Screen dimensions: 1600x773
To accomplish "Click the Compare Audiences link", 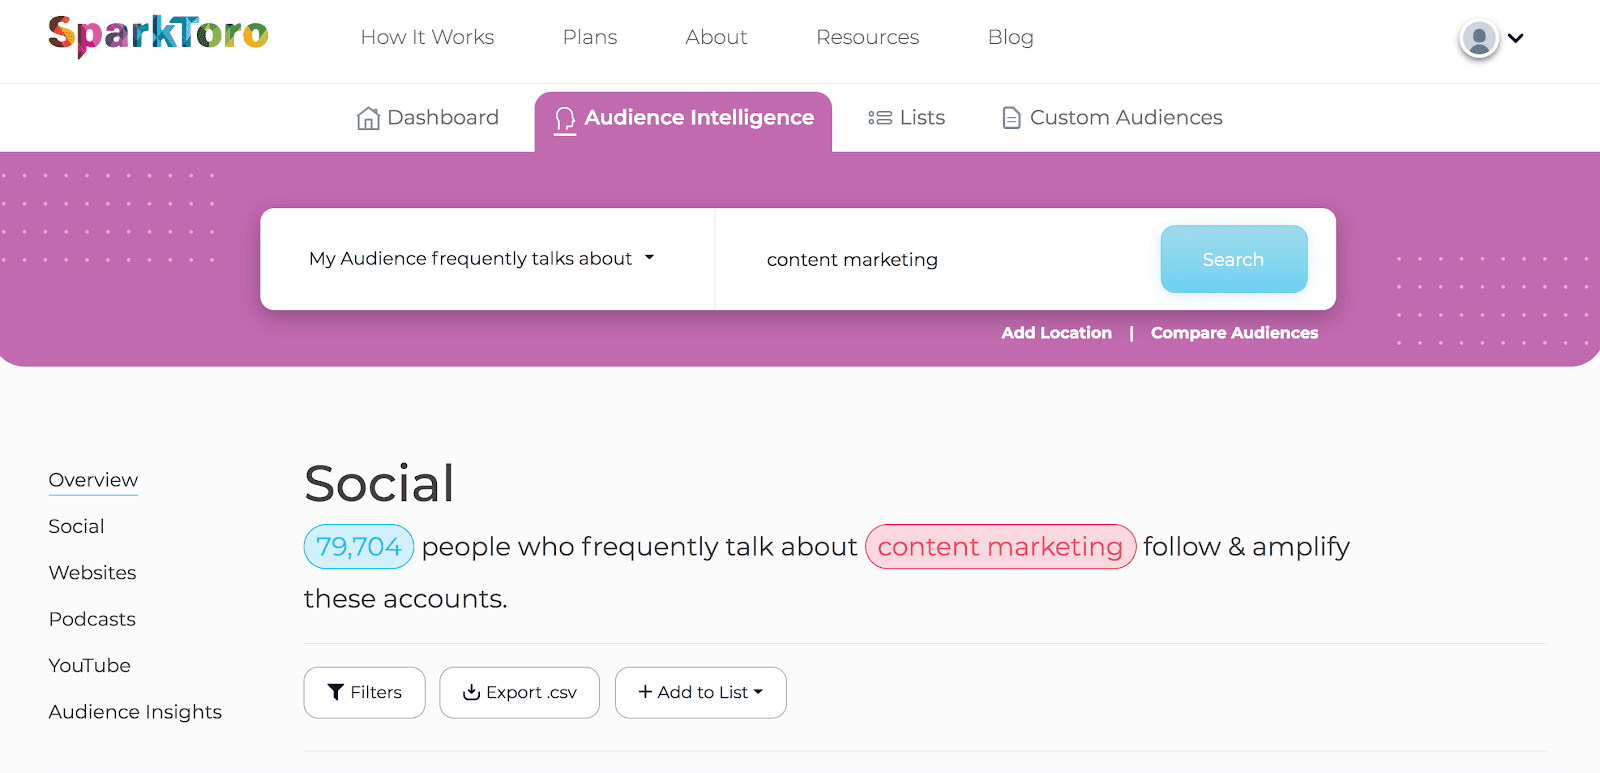I will coord(1234,333).
